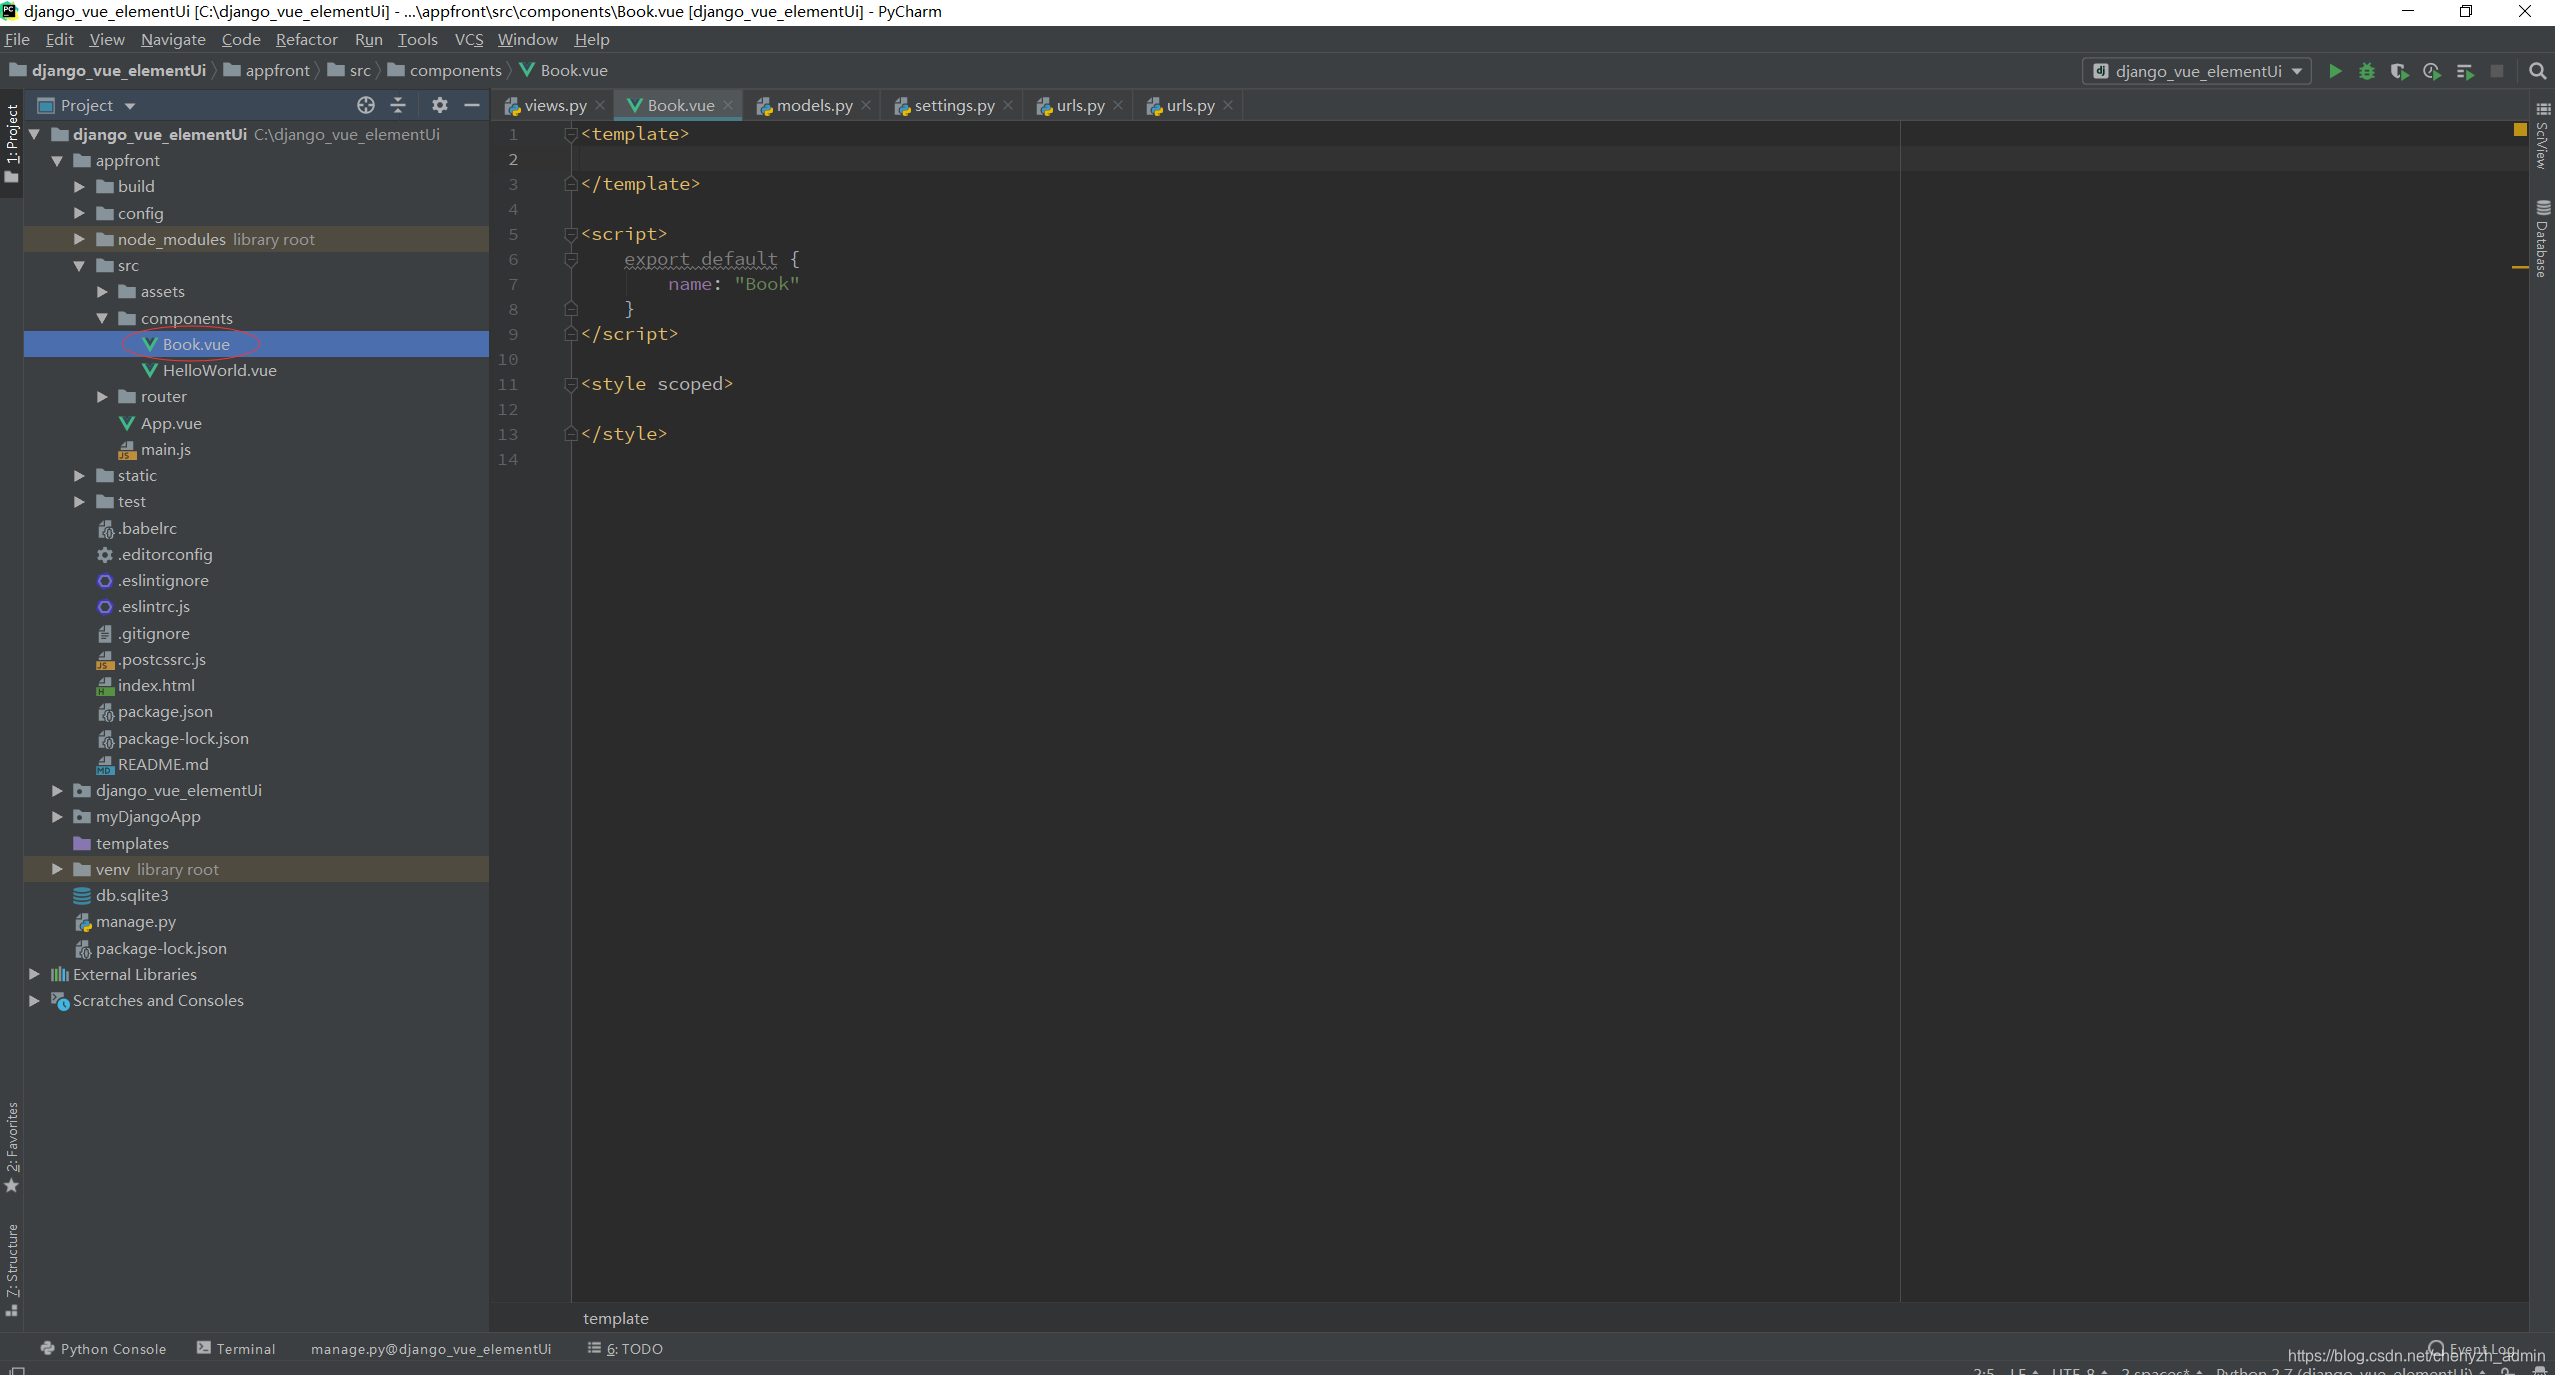Open the Python Console button

tap(103, 1348)
